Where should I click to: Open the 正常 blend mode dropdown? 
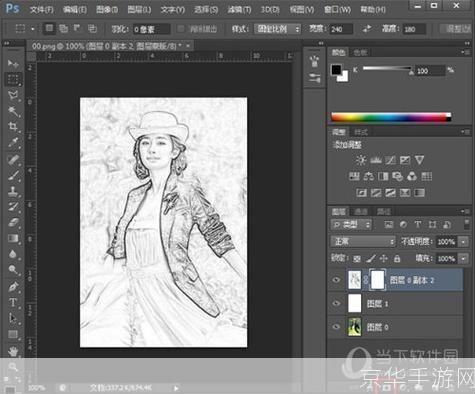[363, 241]
